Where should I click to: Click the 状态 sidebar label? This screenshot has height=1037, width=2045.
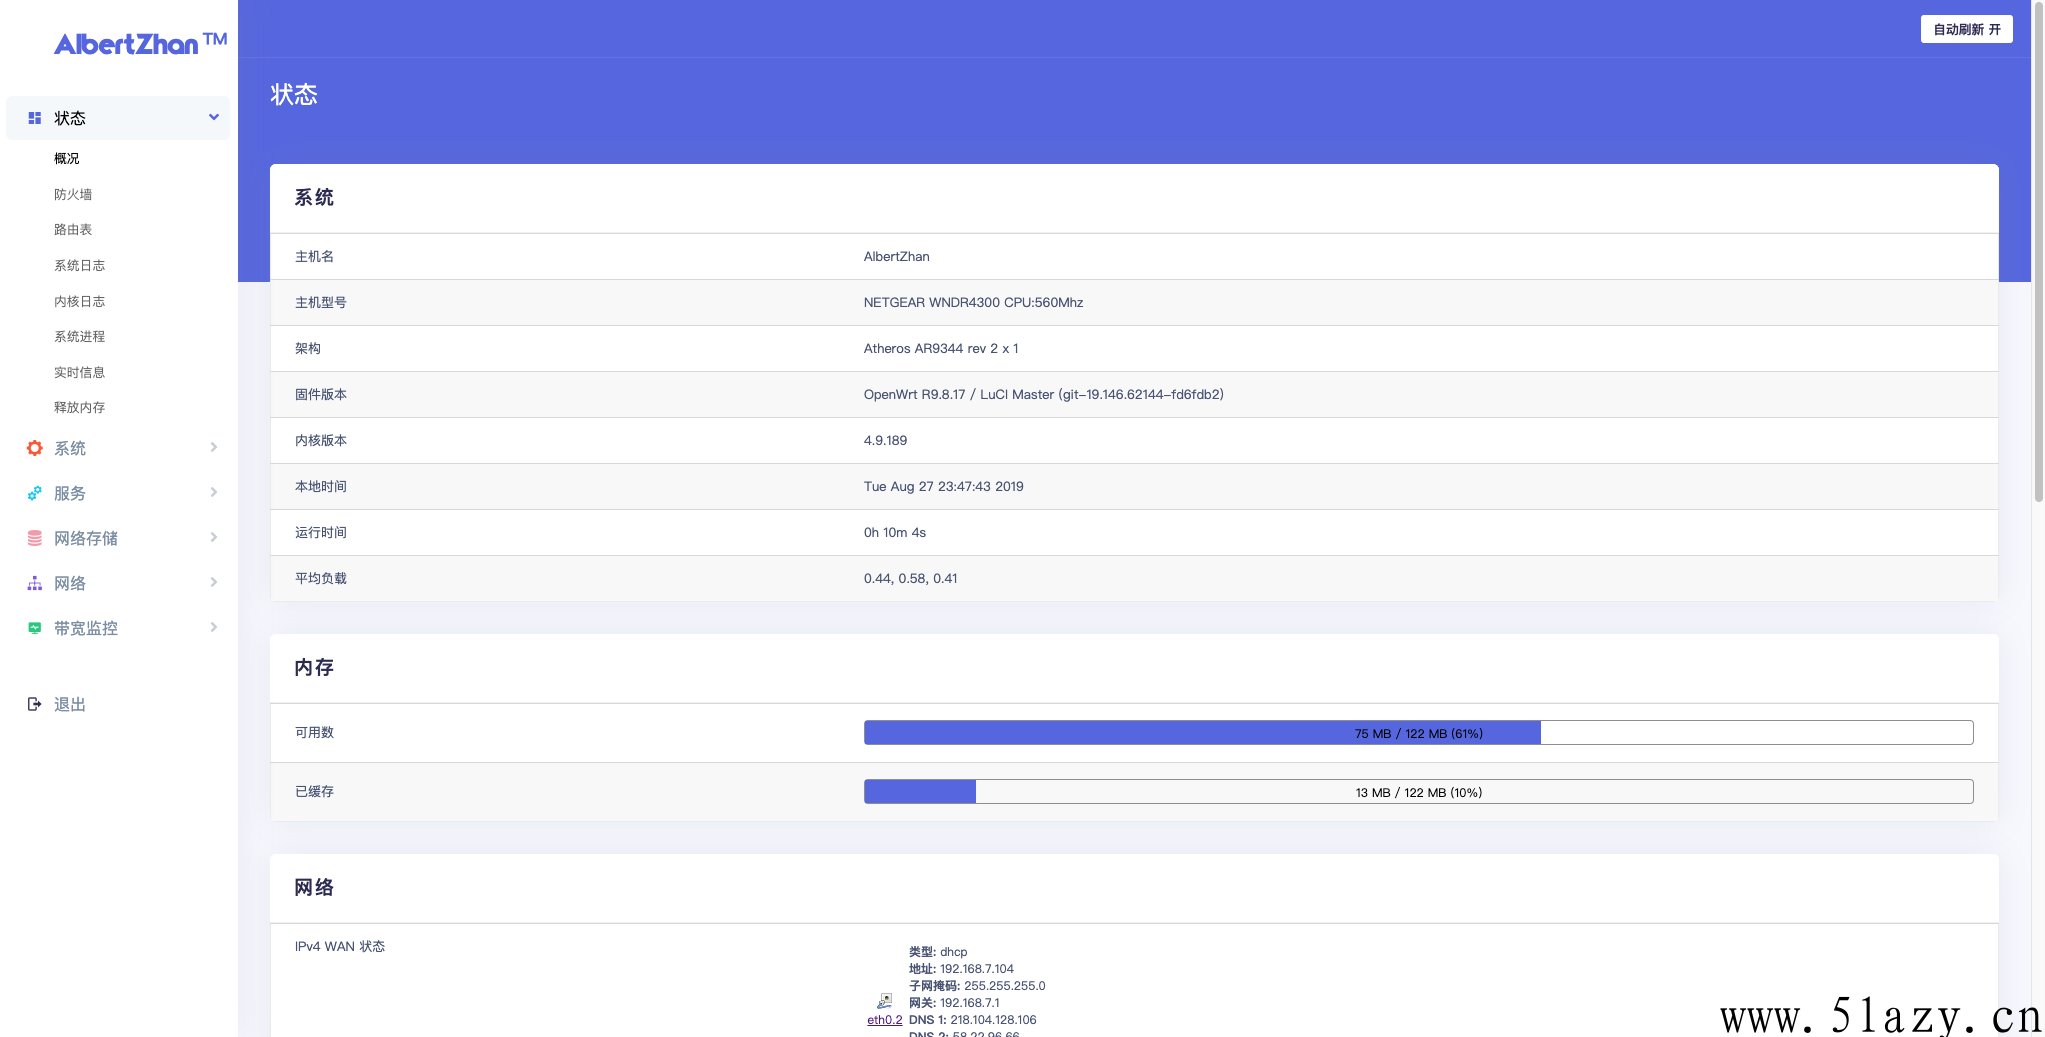coord(70,118)
